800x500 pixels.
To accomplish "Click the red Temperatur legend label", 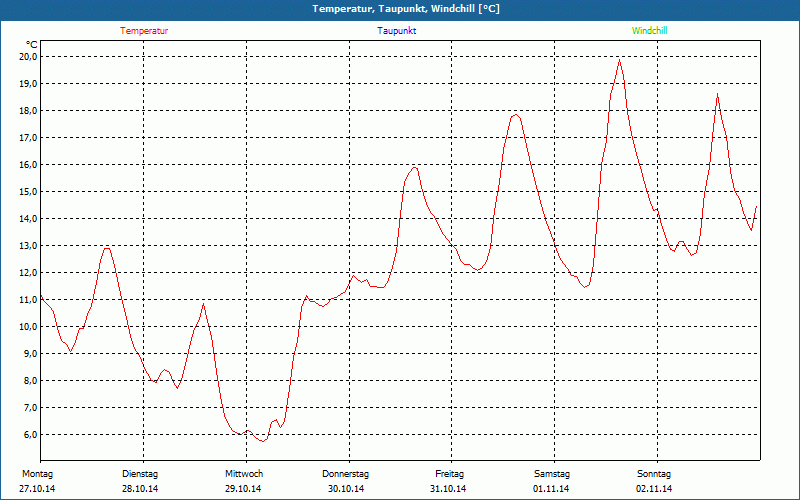I will [x=144, y=31].
